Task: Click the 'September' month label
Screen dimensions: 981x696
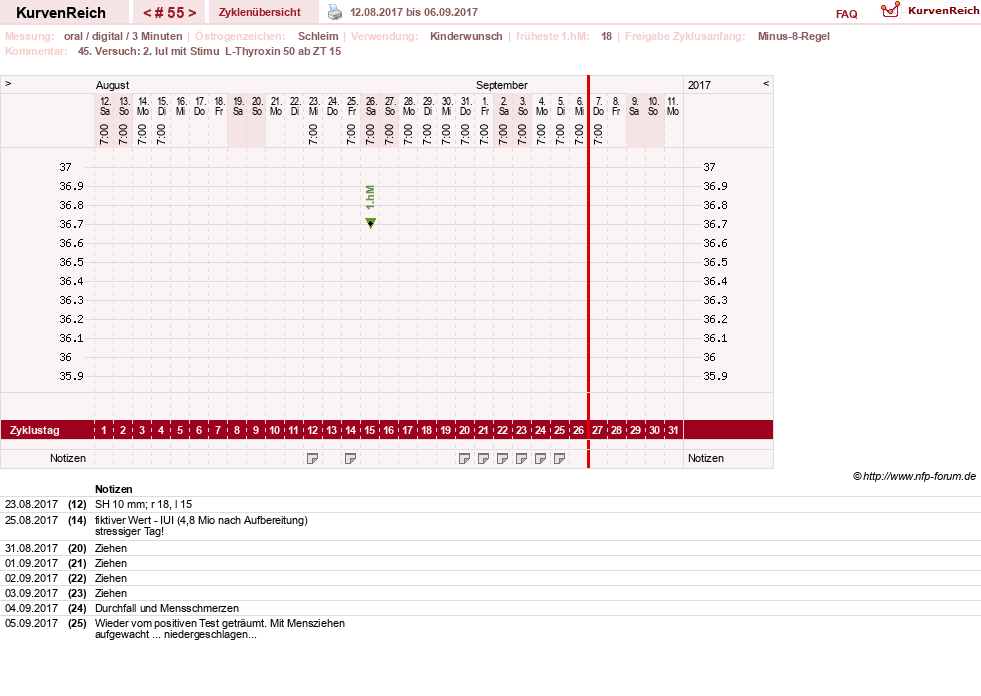Action: click(502, 85)
